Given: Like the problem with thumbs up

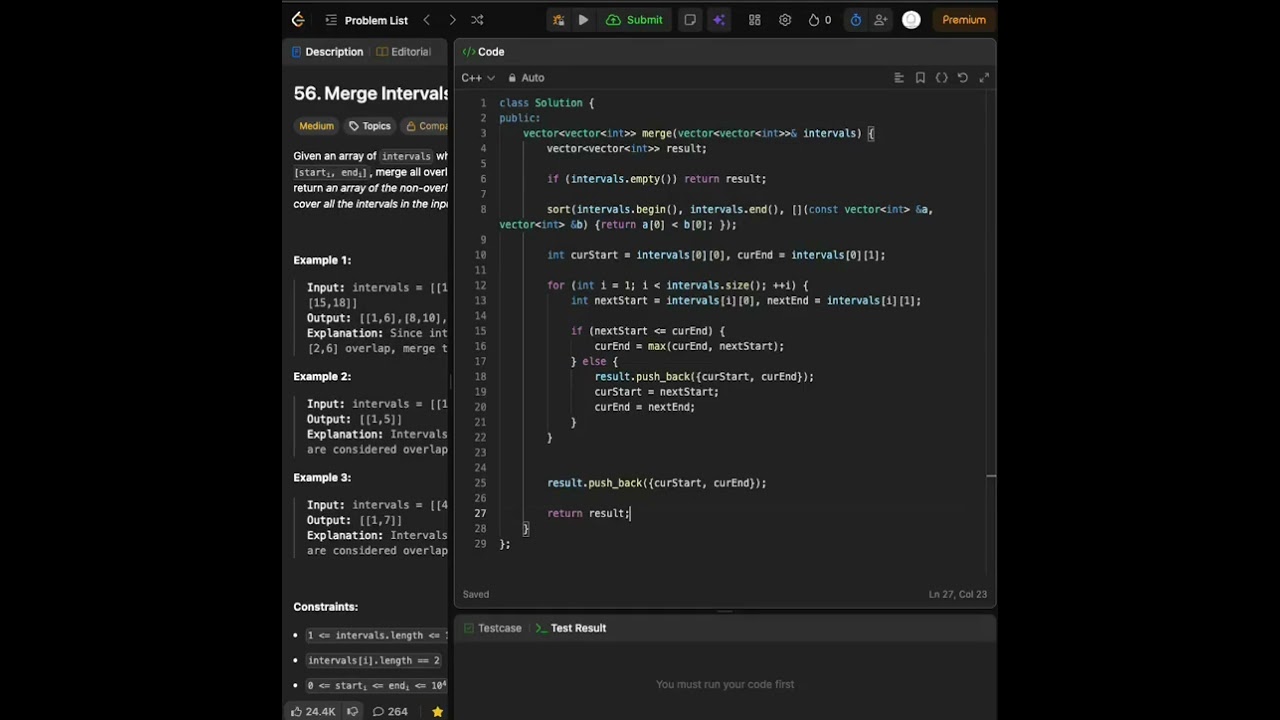Looking at the screenshot, I should (313, 712).
